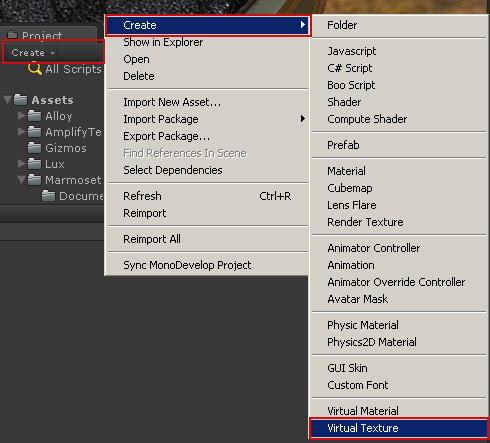This screenshot has width=490, height=443.
Task: Open the Create dropdown in Project panel
Action: (x=32, y=53)
